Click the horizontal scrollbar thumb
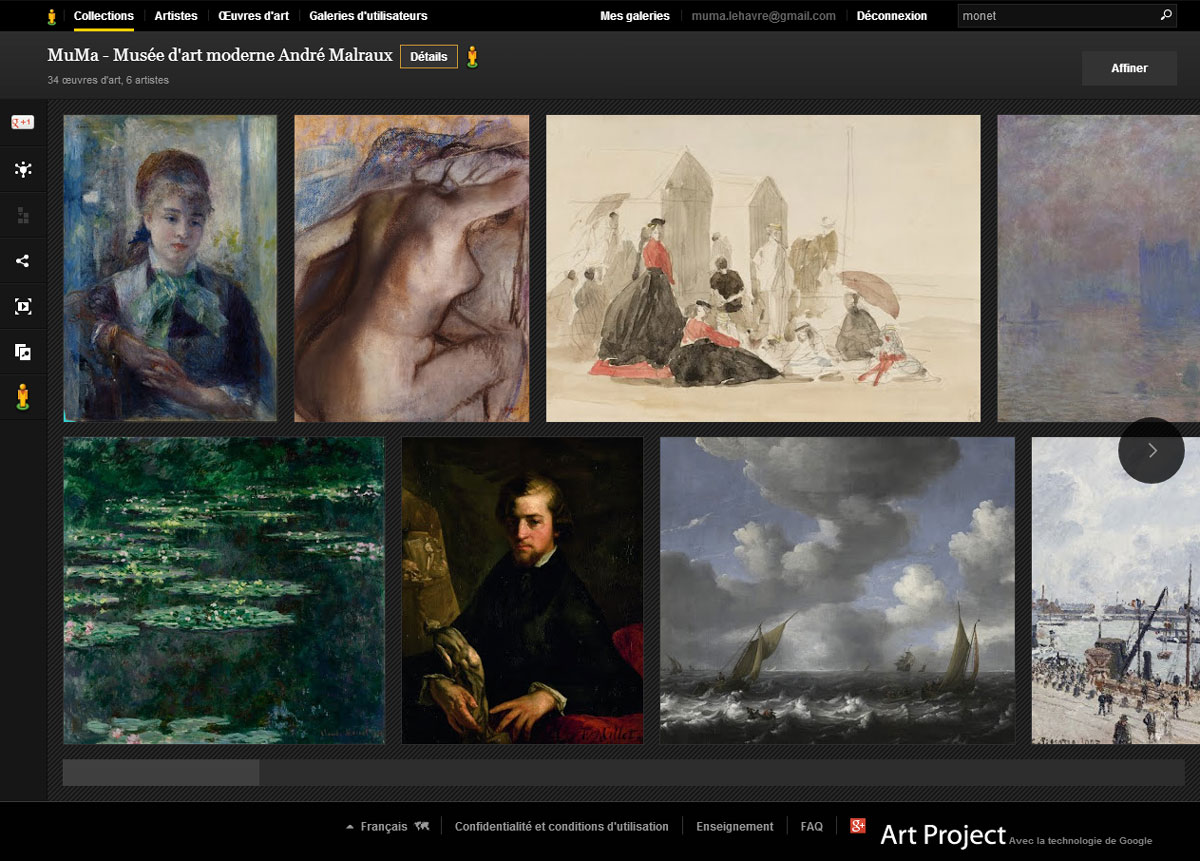Viewport: 1200px width, 861px height. pyautogui.click(x=161, y=772)
